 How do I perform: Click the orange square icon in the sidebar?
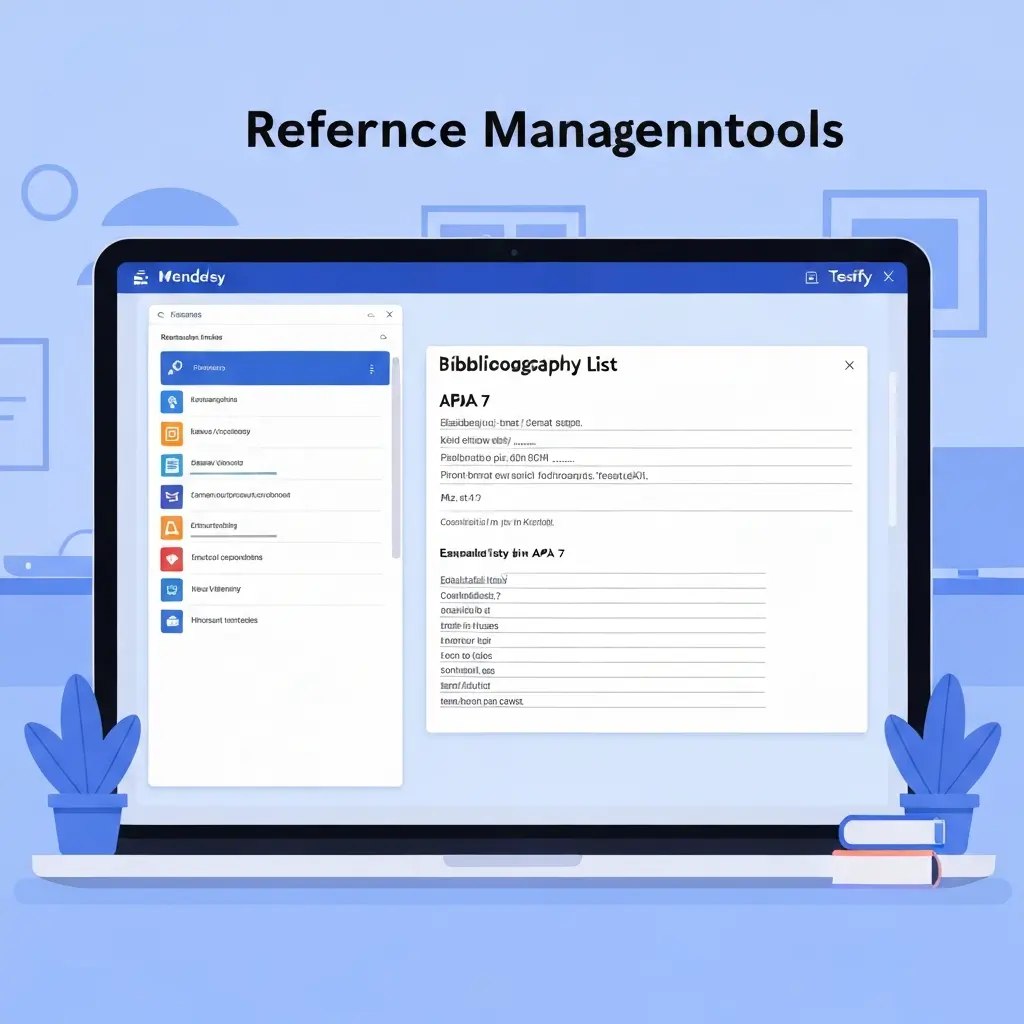pyautogui.click(x=172, y=434)
